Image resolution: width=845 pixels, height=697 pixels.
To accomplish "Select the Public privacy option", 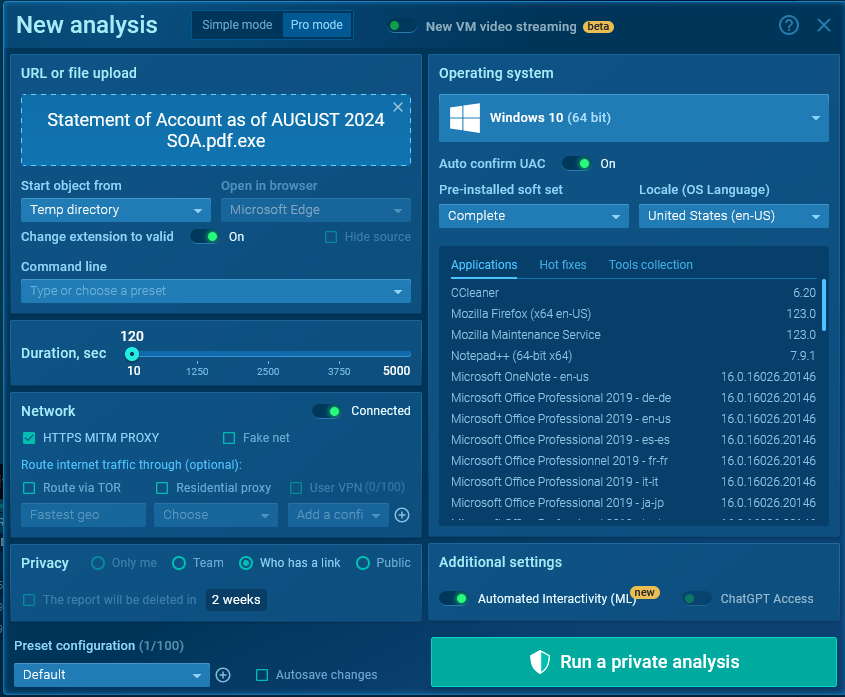I will click(363, 563).
